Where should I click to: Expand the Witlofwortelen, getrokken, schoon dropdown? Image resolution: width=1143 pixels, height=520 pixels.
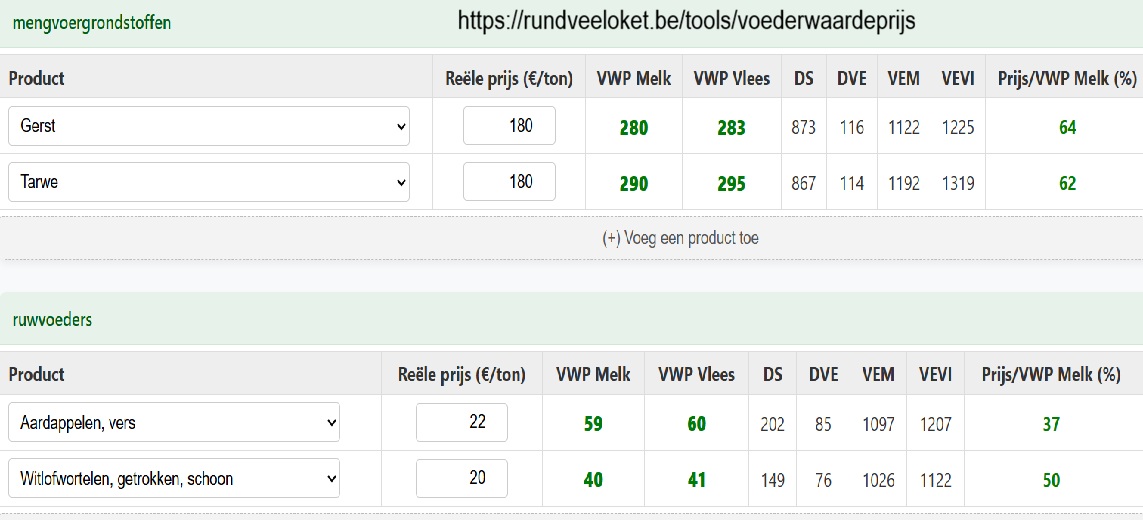[173, 478]
